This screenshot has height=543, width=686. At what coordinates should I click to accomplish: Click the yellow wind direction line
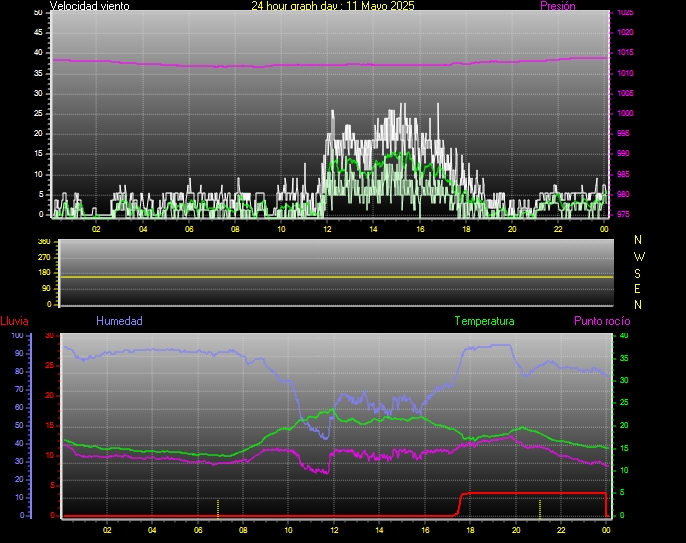[336, 277]
